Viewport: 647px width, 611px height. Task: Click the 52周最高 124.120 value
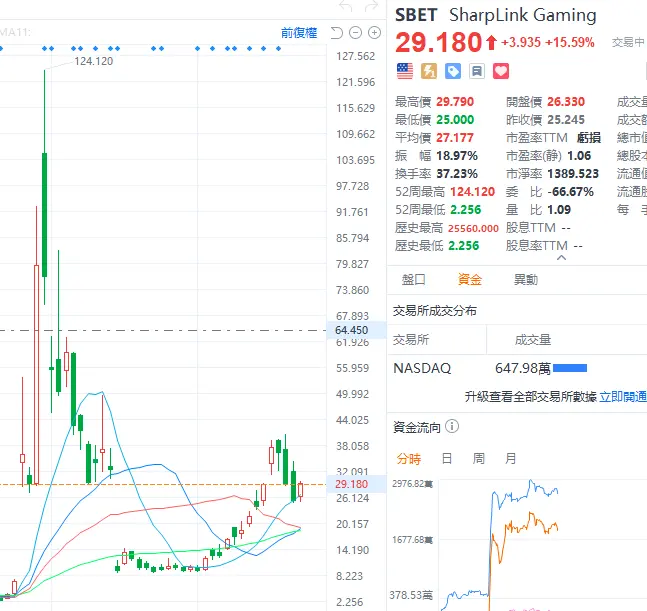472,192
